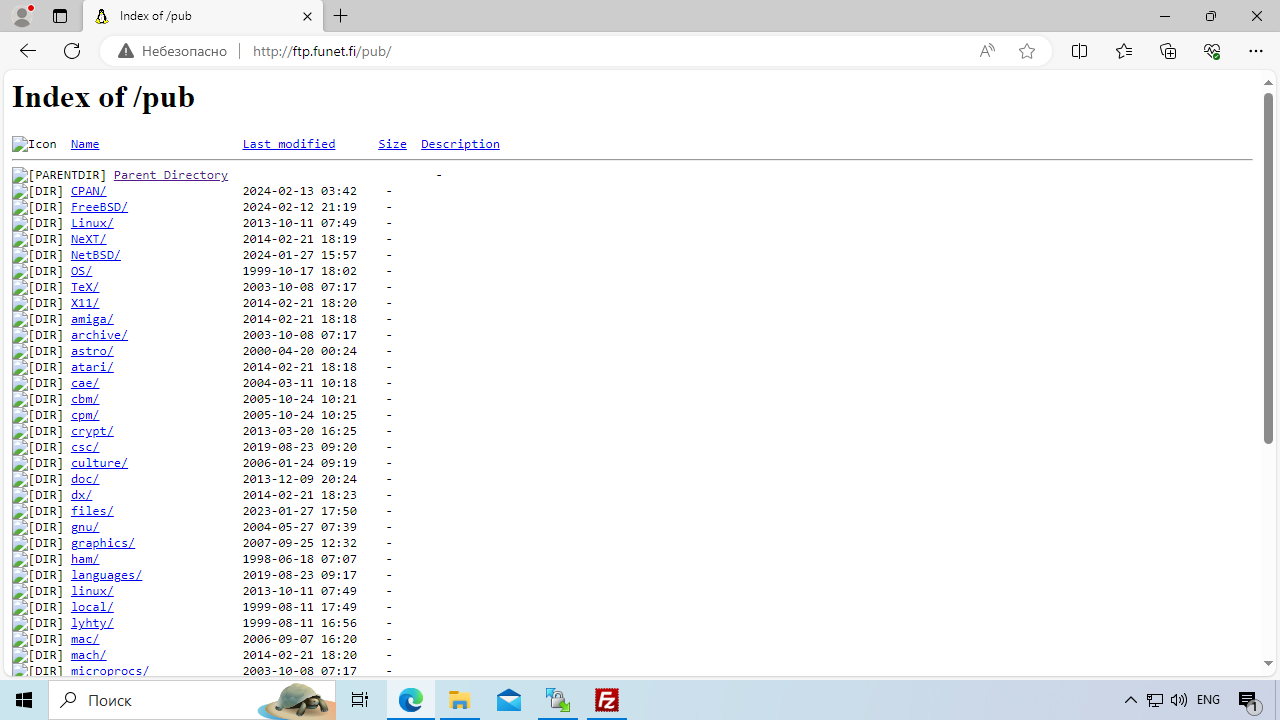Sort listing by Name column

85,144
